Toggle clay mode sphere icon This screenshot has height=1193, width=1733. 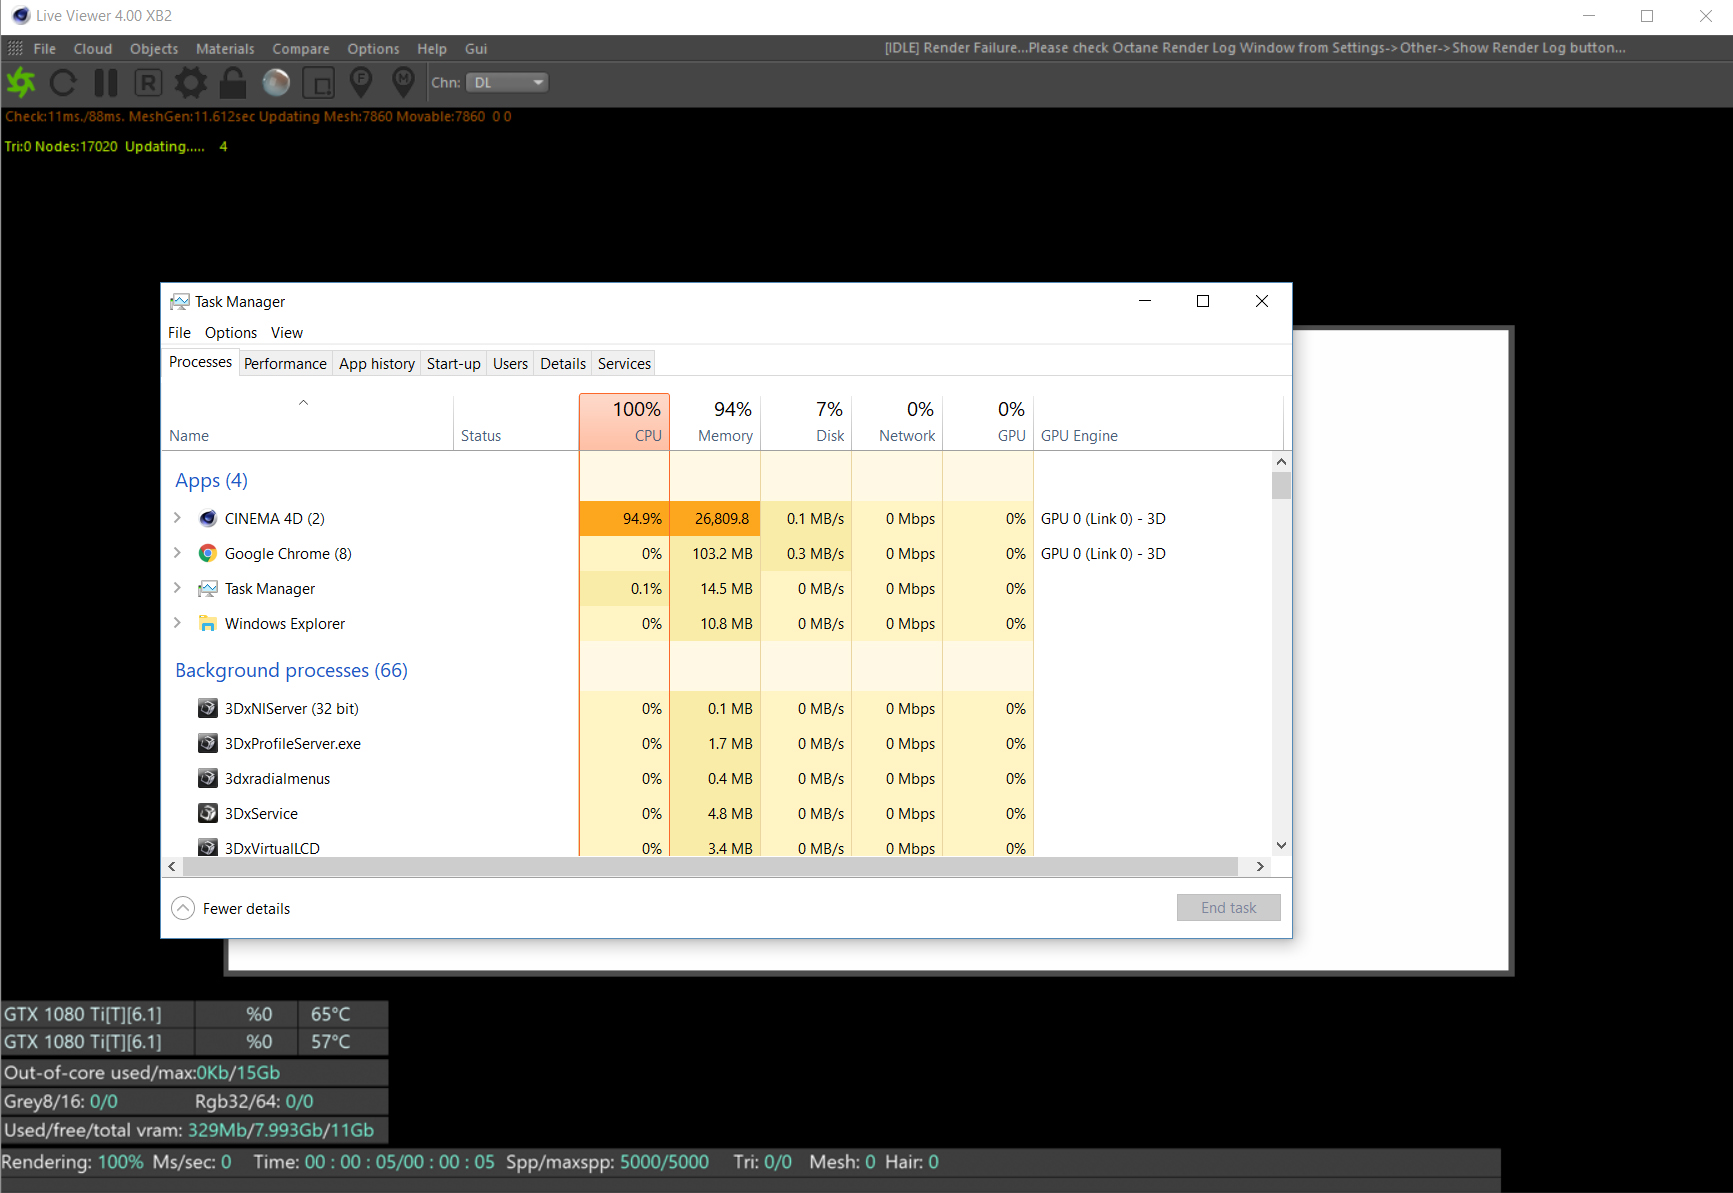pos(276,82)
